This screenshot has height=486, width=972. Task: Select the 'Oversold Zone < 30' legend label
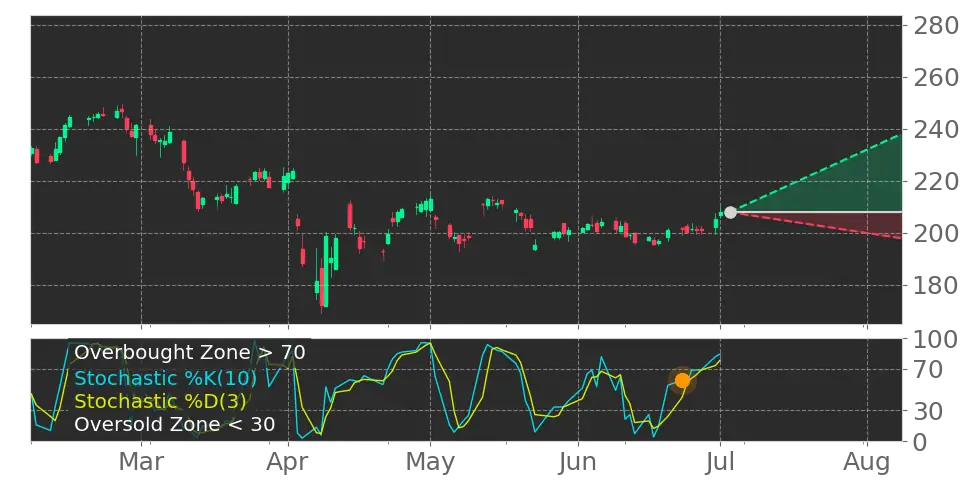pyautogui.click(x=175, y=425)
